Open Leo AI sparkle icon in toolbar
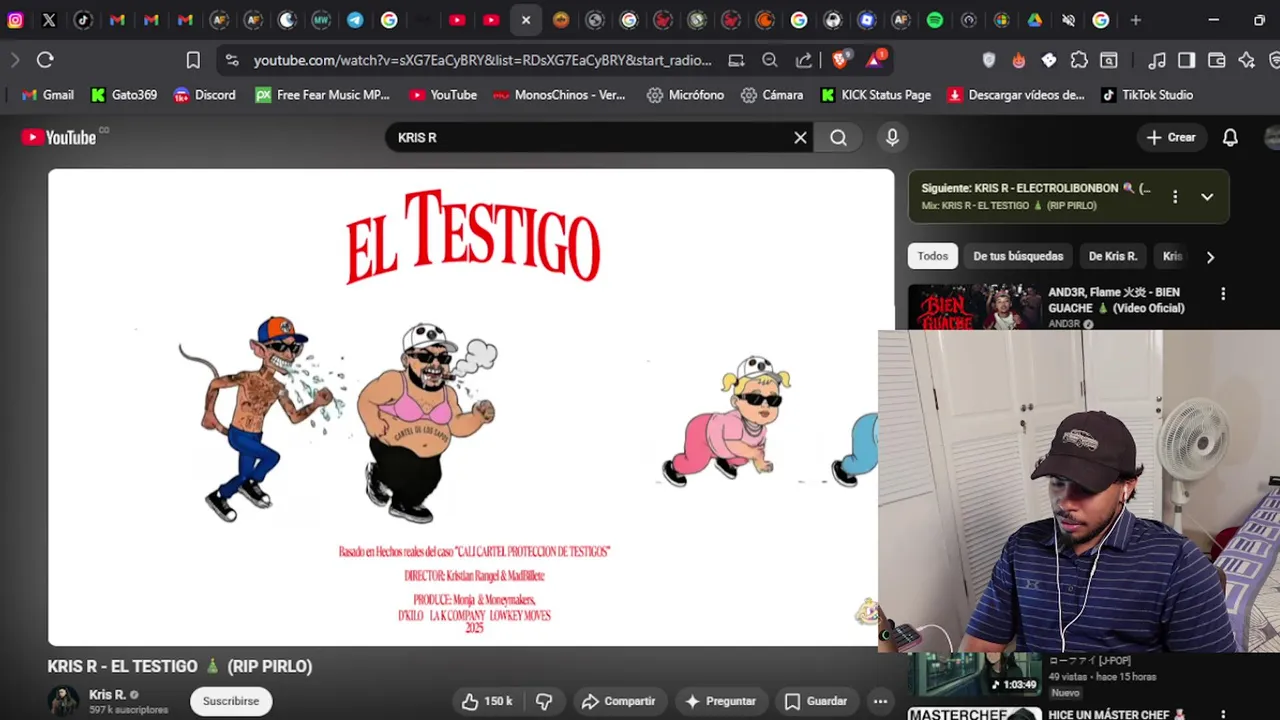Screen dimensions: 1280x720 [1247, 60]
